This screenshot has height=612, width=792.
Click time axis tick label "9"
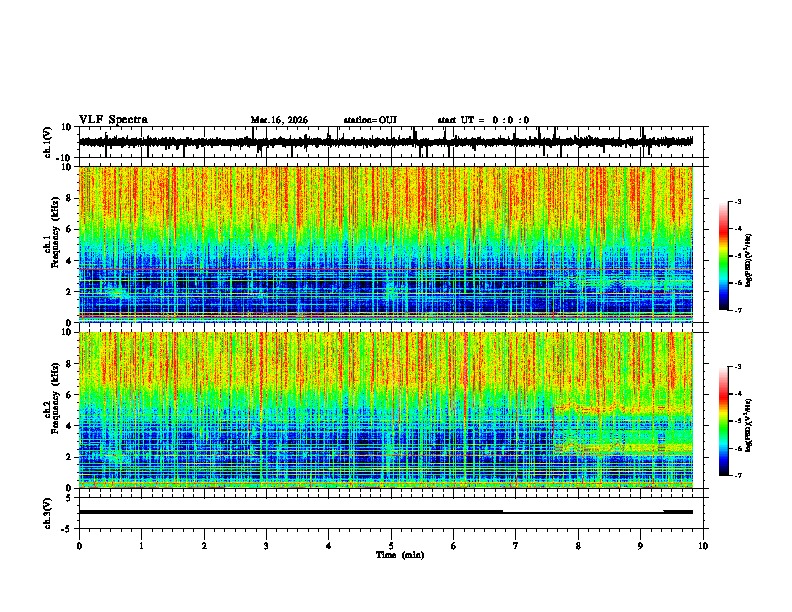pyautogui.click(x=640, y=546)
